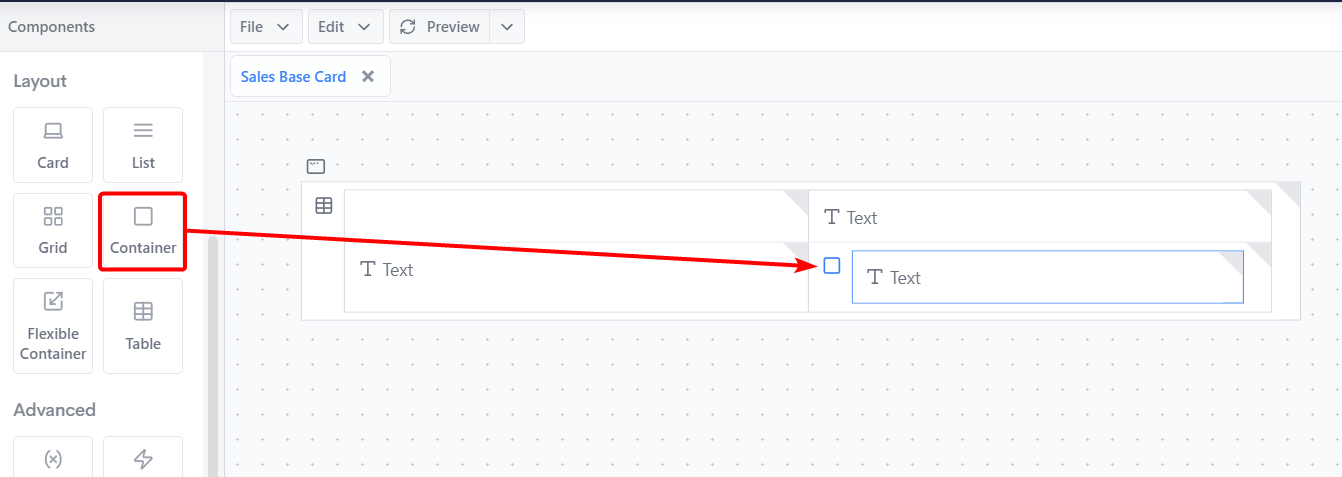Open the File dropdown menu

point(266,27)
